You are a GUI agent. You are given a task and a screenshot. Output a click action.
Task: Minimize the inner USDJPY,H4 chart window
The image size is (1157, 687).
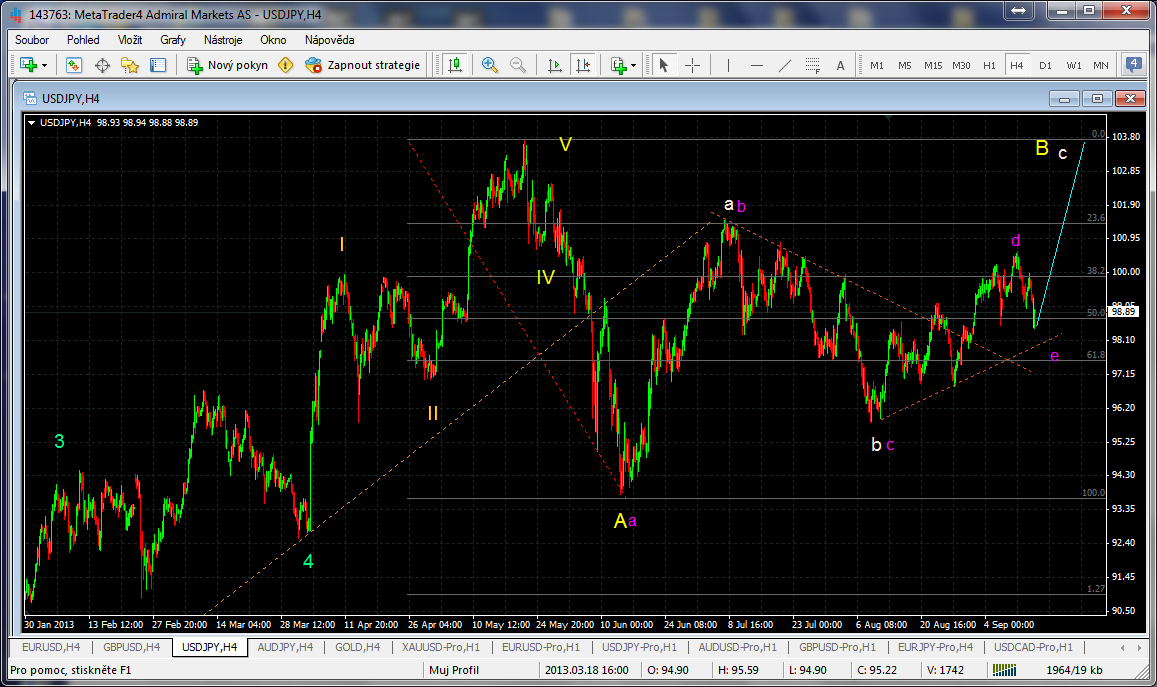click(x=1064, y=98)
